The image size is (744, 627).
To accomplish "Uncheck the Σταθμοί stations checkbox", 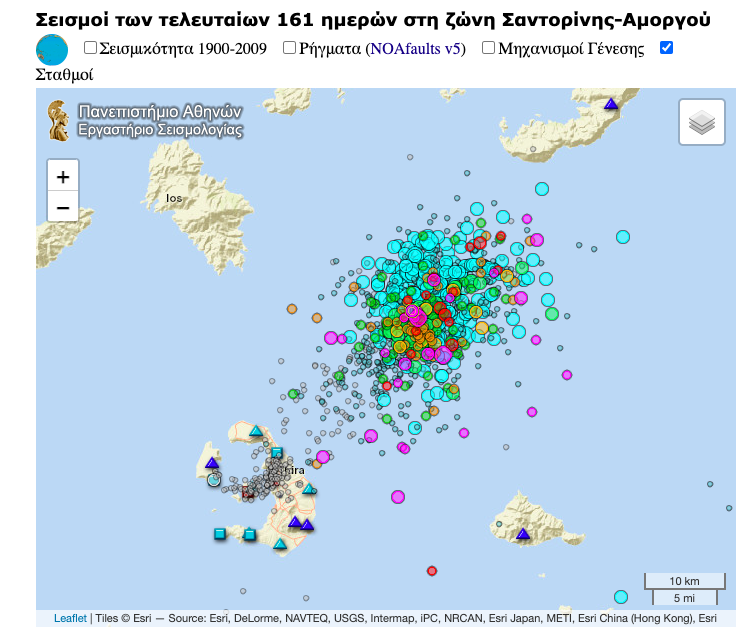I will pyautogui.click(x=666, y=47).
